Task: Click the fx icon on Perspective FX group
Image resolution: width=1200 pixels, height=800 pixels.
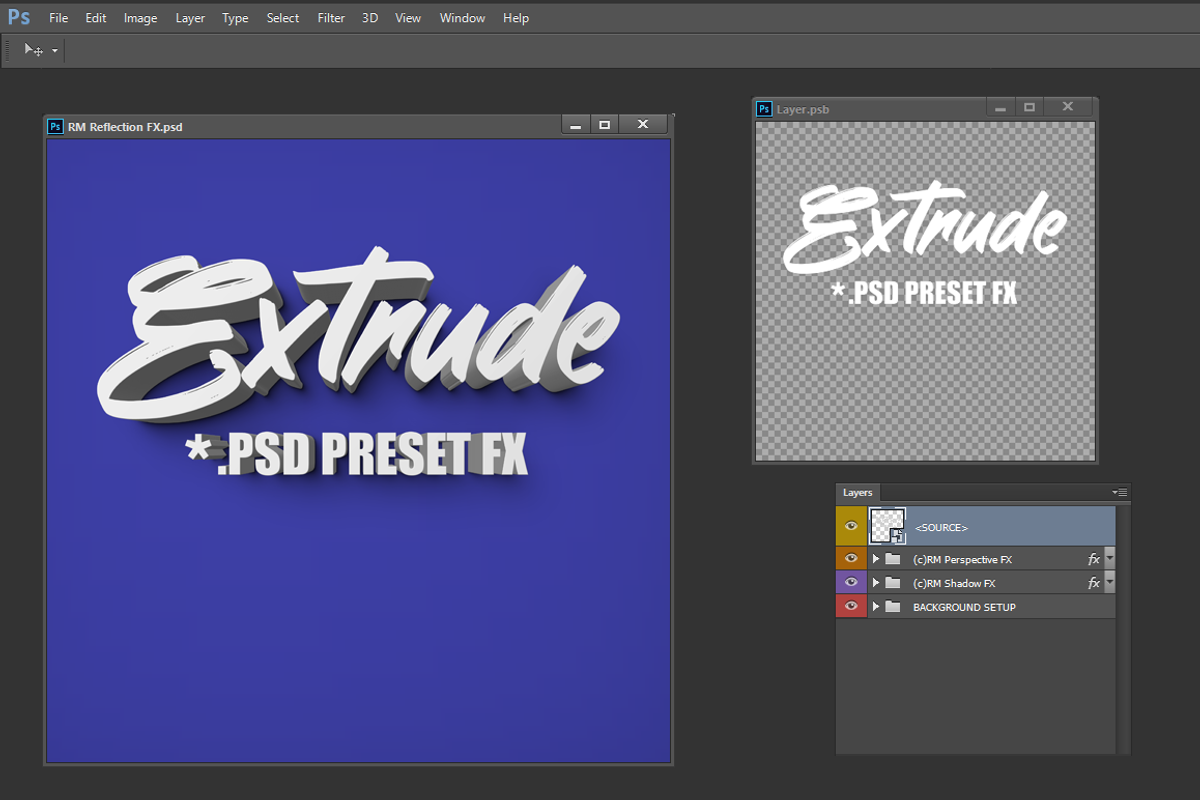Action: pyautogui.click(x=1094, y=559)
